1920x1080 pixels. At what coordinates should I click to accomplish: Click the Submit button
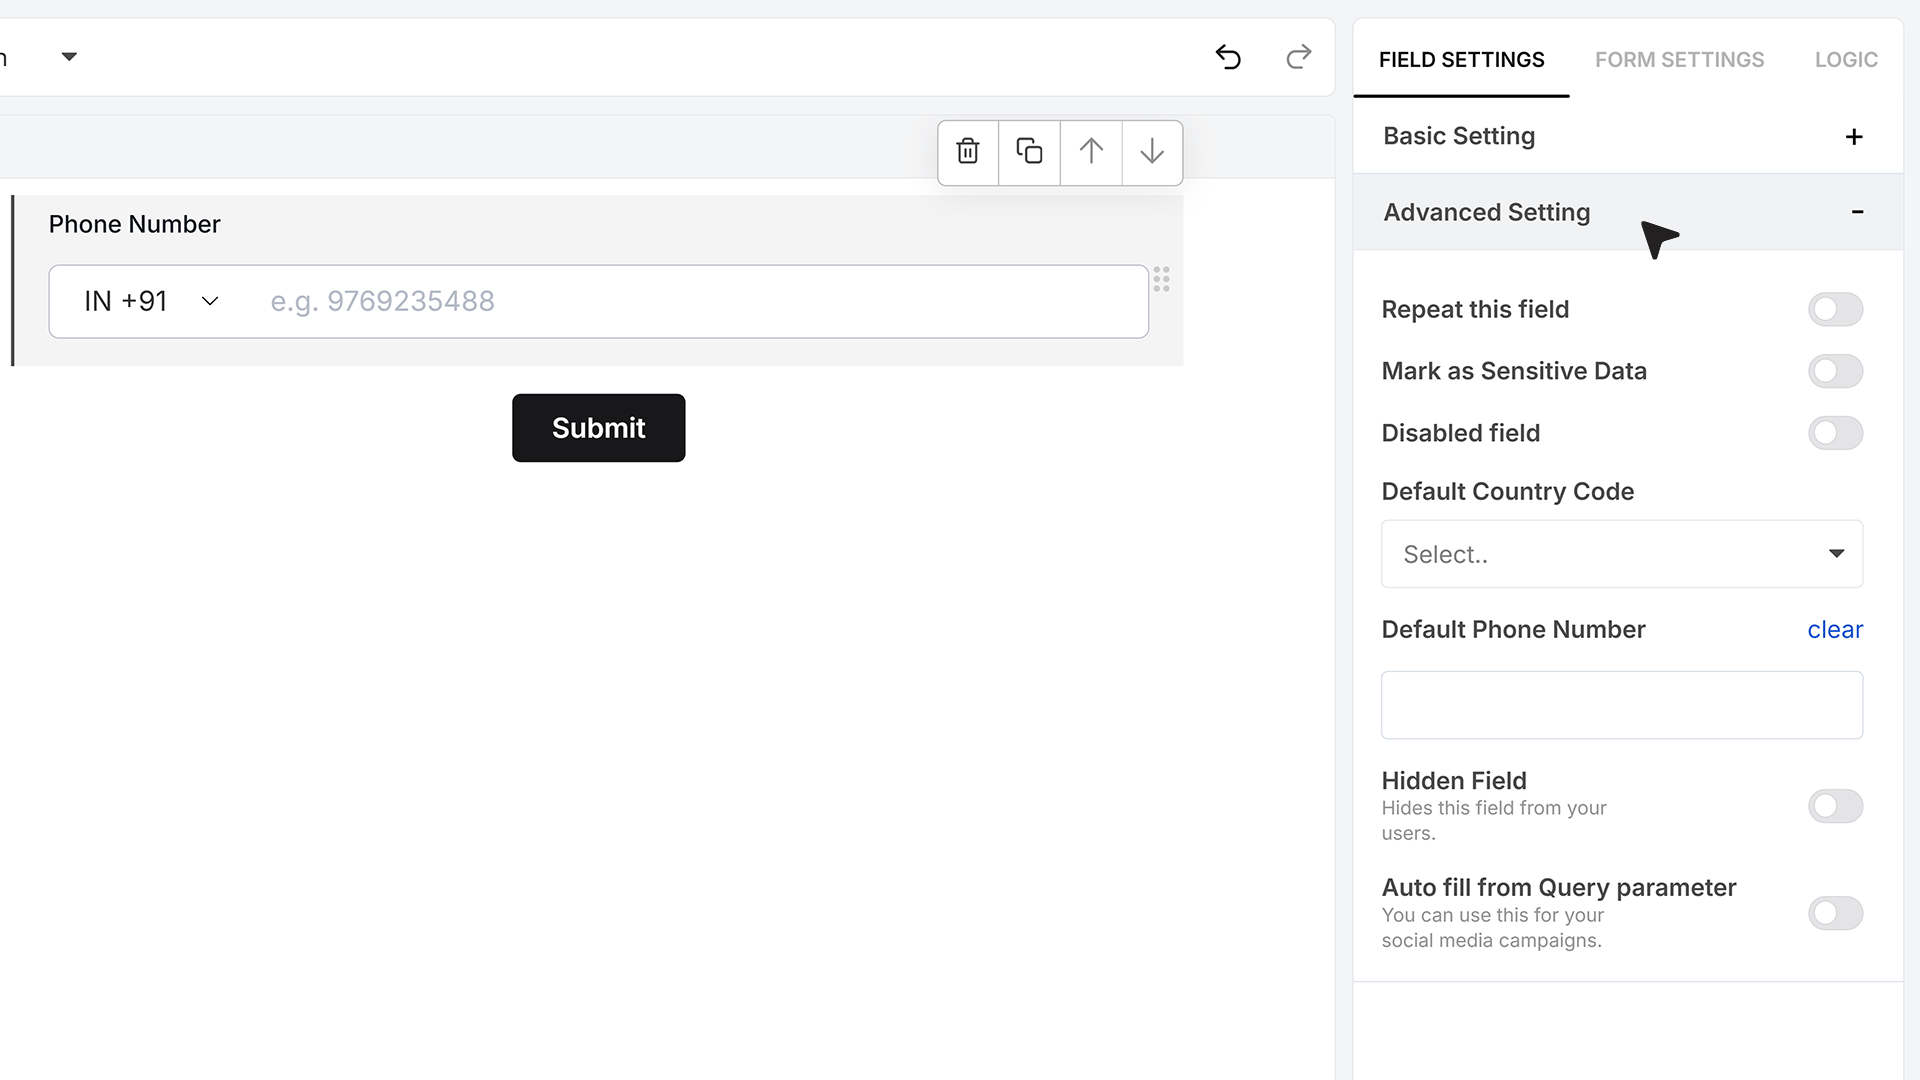click(598, 428)
